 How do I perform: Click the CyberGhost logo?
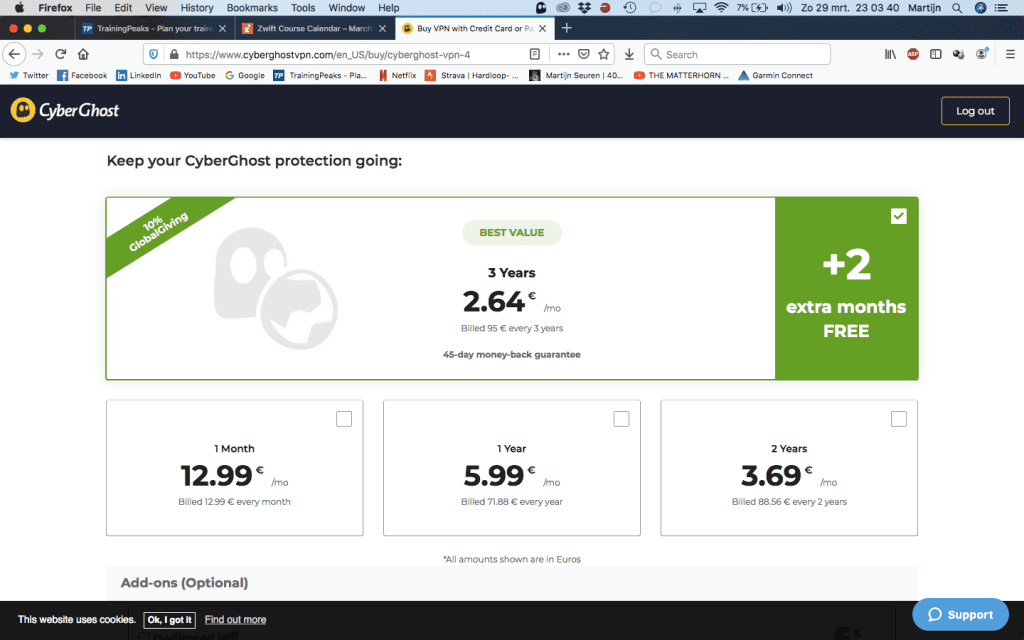pos(65,110)
